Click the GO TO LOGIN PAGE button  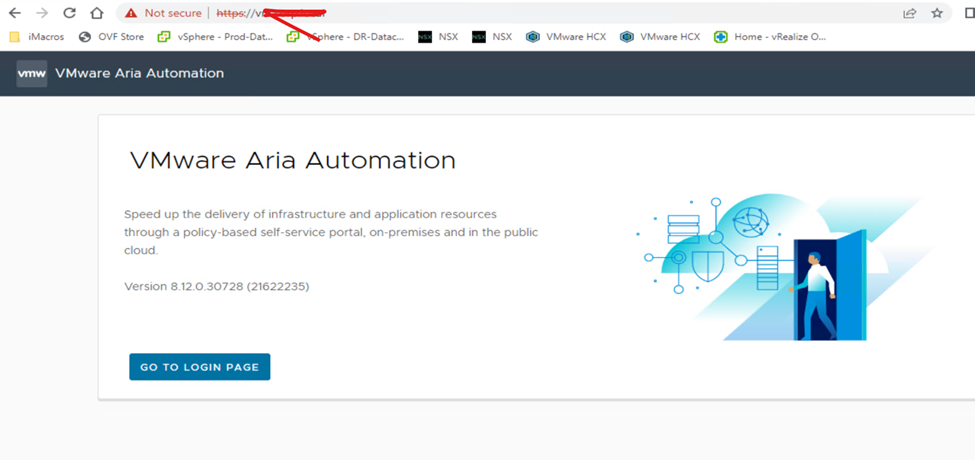point(200,367)
